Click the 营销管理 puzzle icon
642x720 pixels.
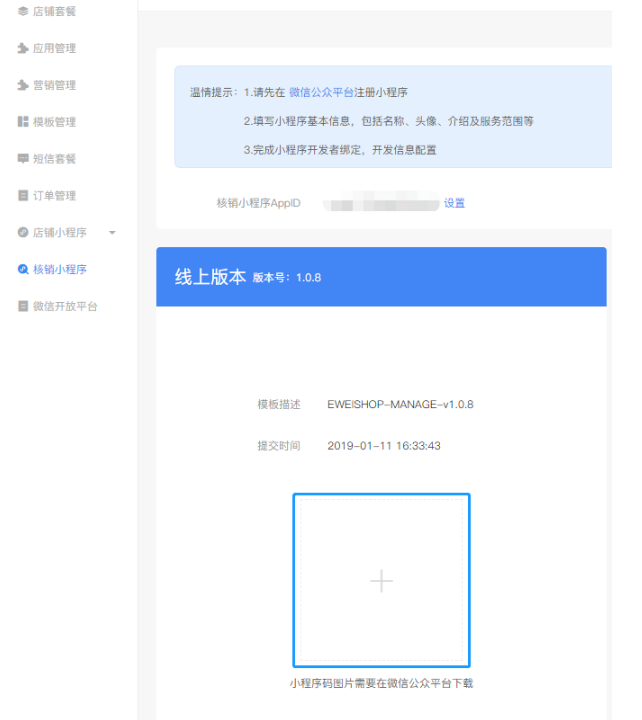click(x=23, y=85)
